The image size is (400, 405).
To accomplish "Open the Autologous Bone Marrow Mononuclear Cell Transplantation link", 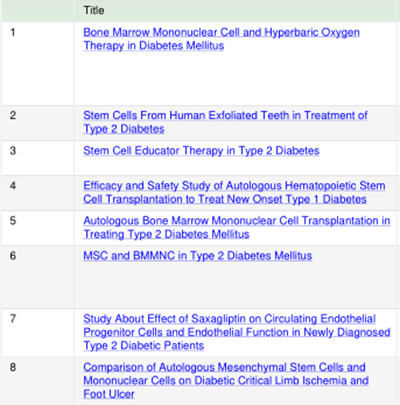I will coord(237,227).
